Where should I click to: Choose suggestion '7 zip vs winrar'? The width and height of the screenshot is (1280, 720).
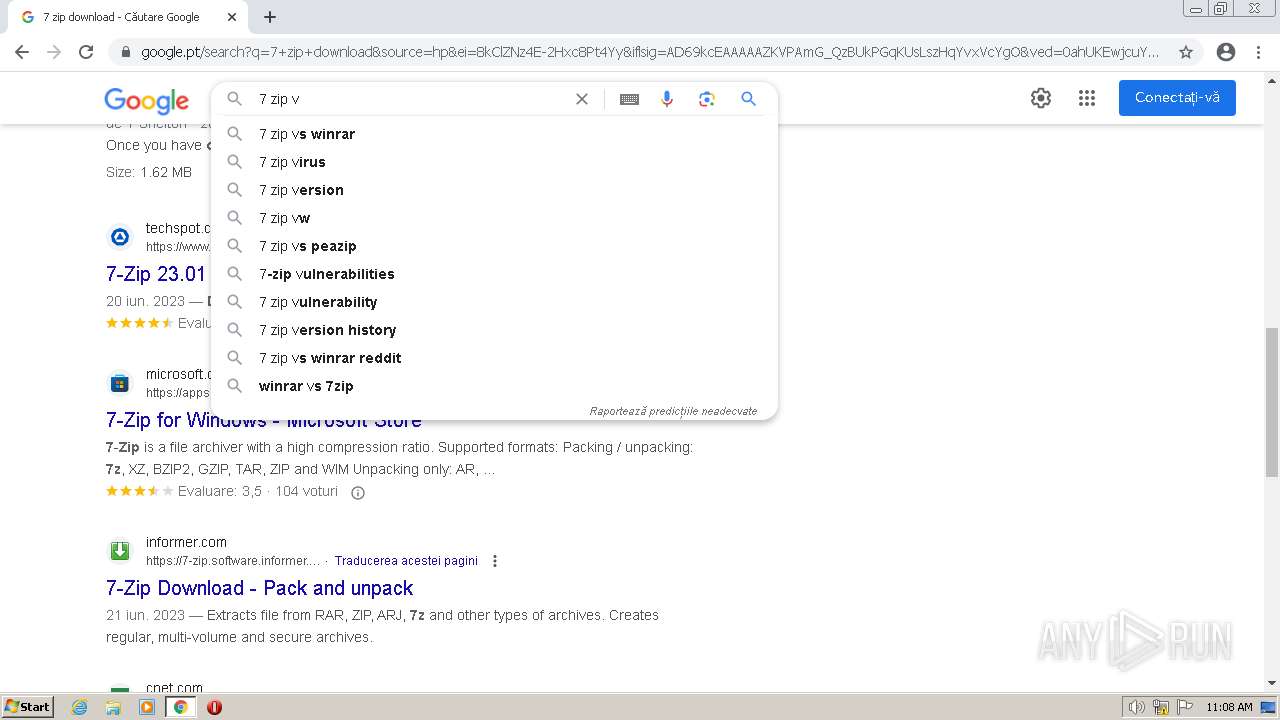point(494,134)
